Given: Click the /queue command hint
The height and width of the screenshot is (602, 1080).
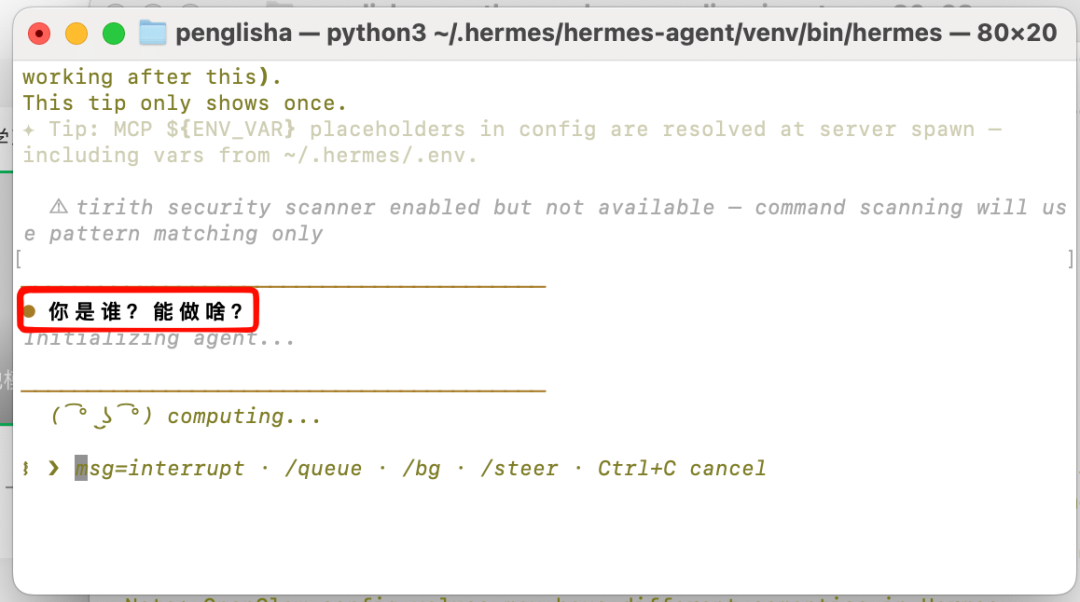Looking at the screenshot, I should tap(323, 469).
